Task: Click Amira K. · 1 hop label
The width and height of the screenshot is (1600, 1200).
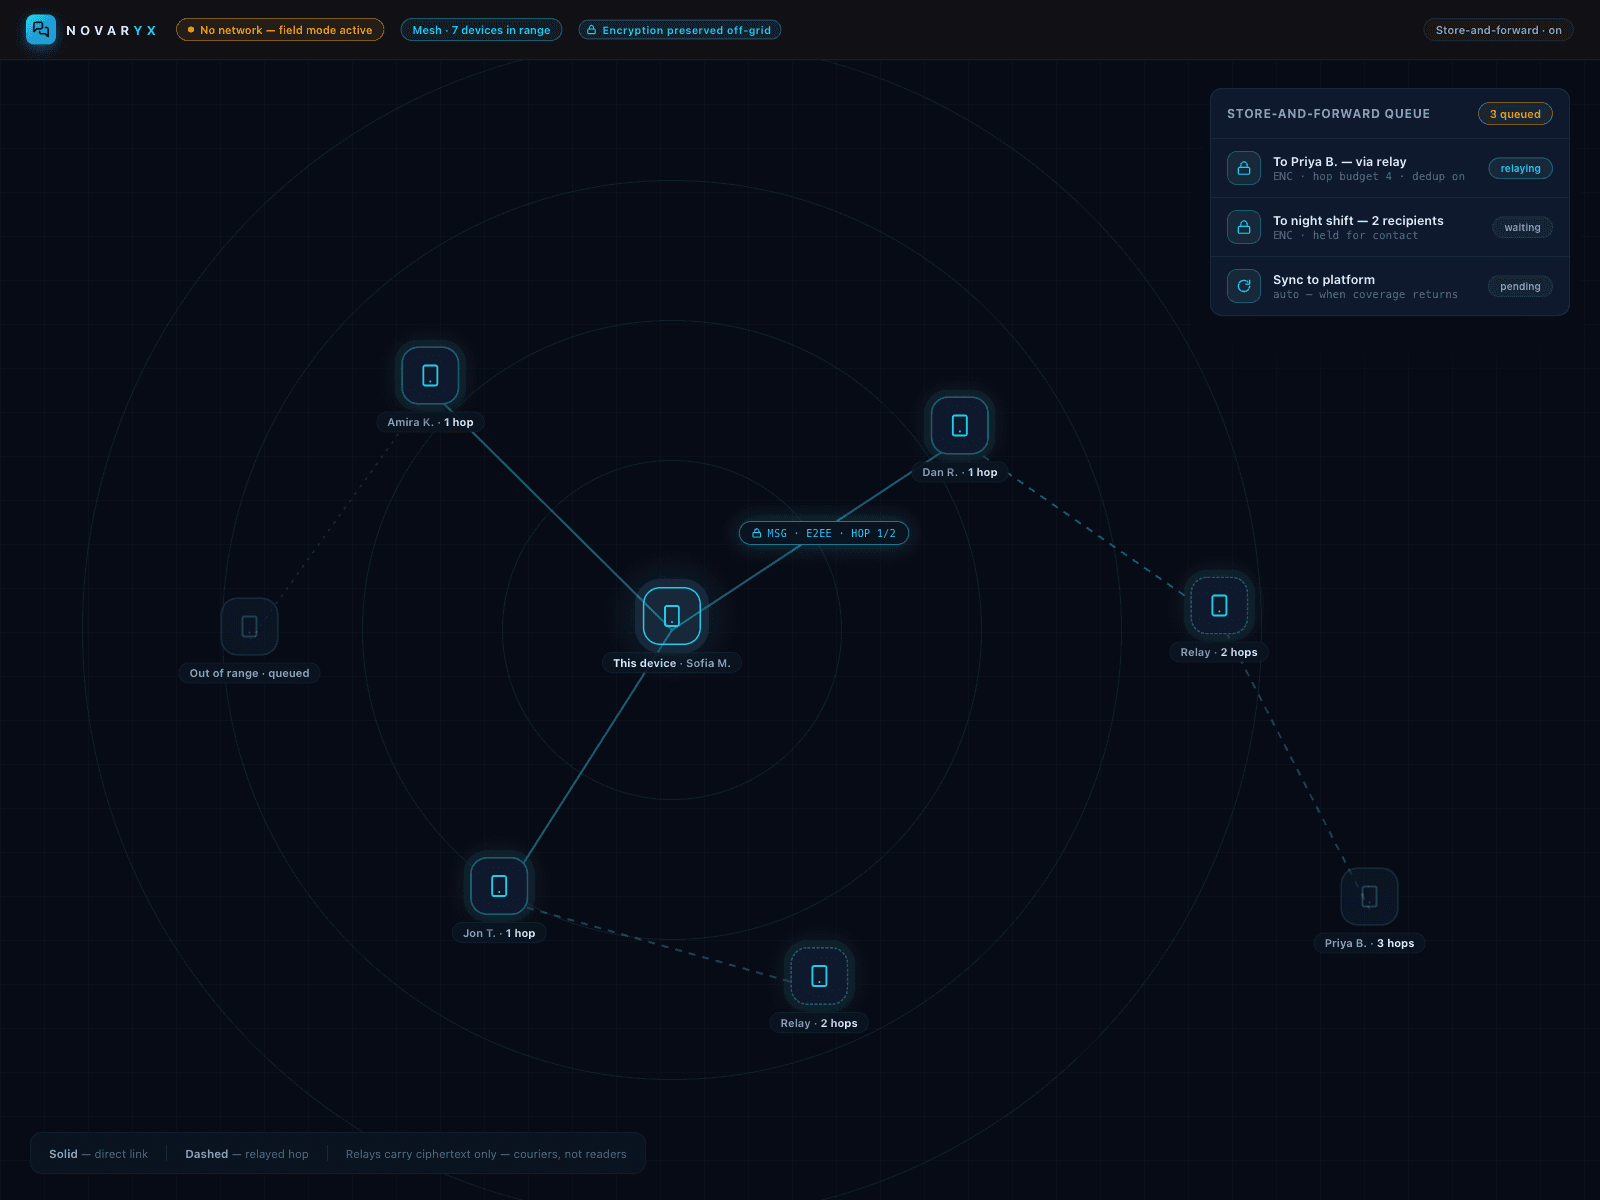Action: [430, 422]
